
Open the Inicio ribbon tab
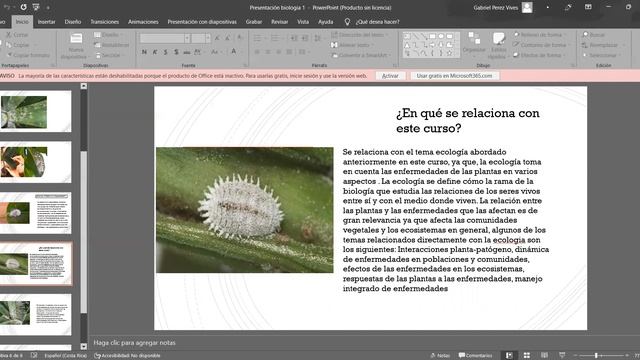[22, 22]
